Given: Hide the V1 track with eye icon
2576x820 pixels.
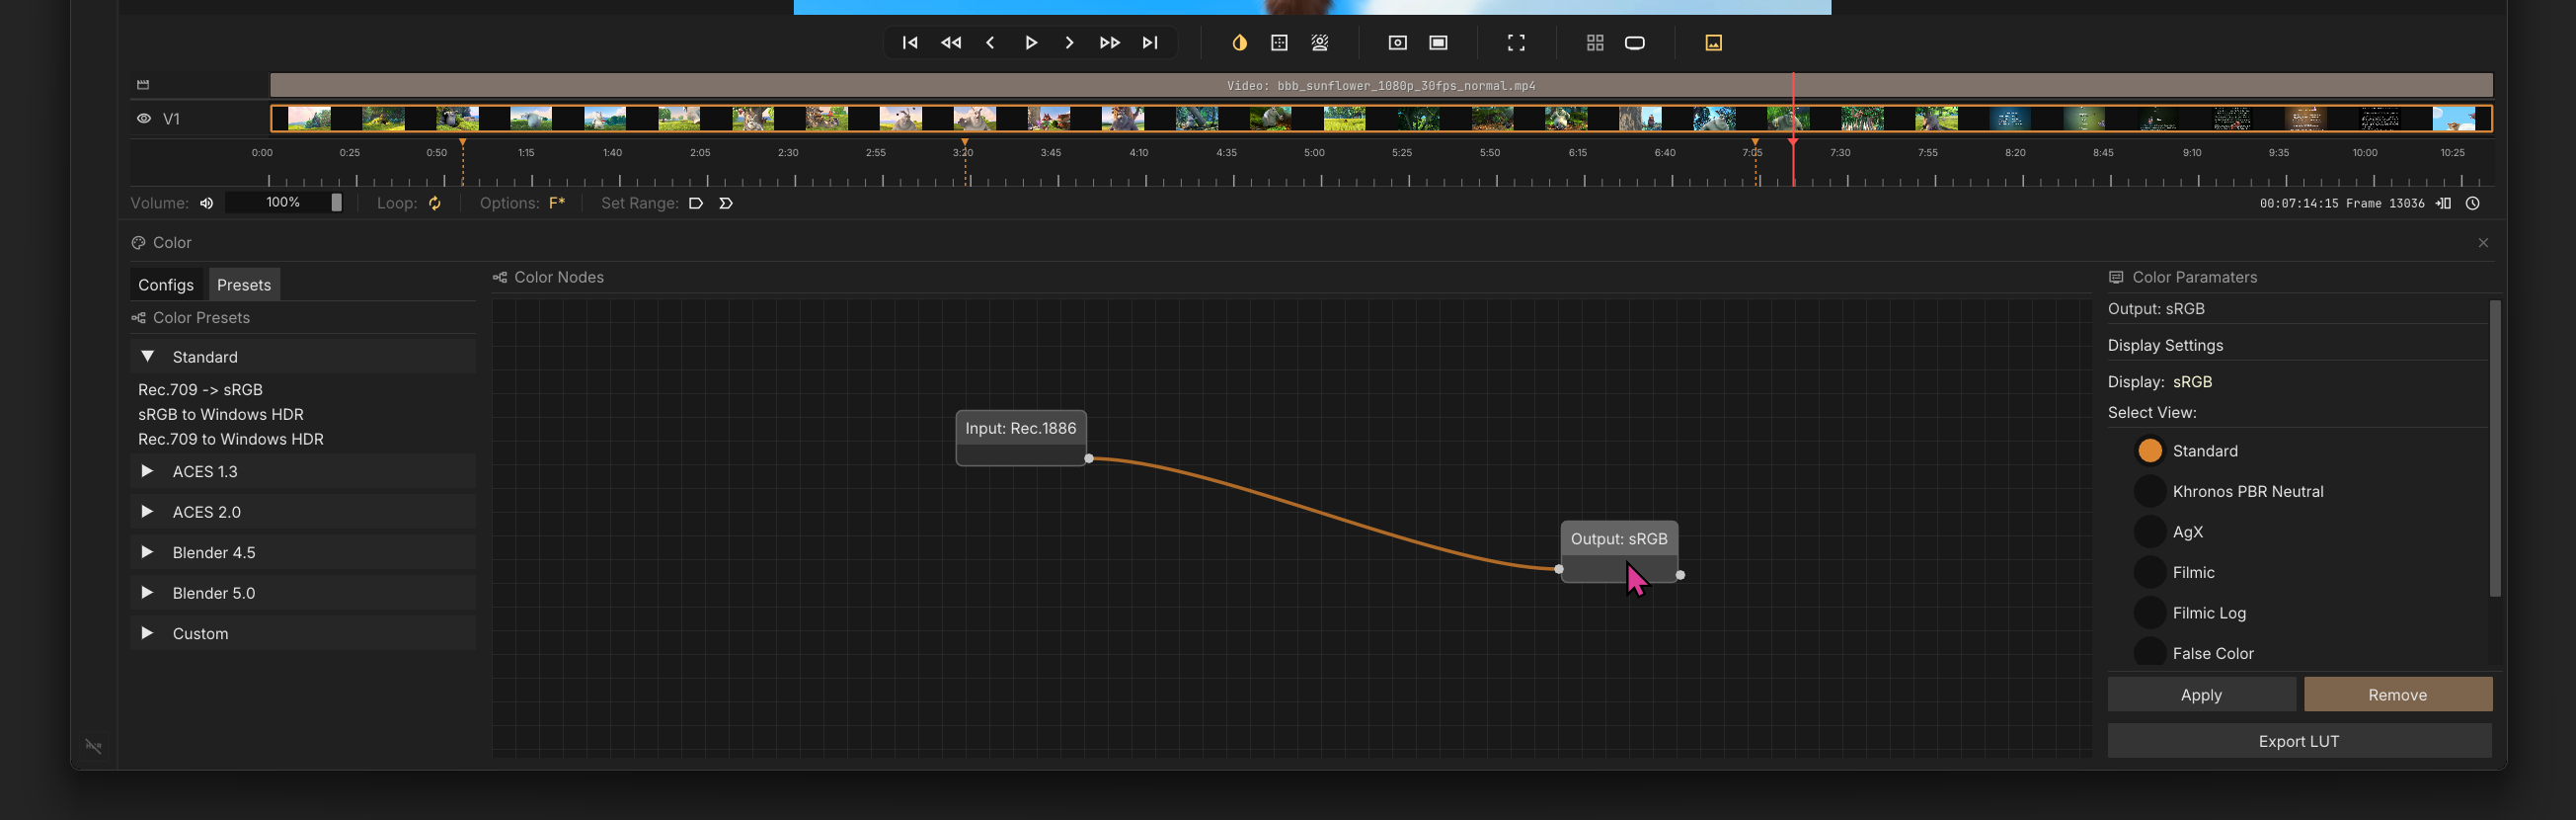Looking at the screenshot, I should (144, 119).
